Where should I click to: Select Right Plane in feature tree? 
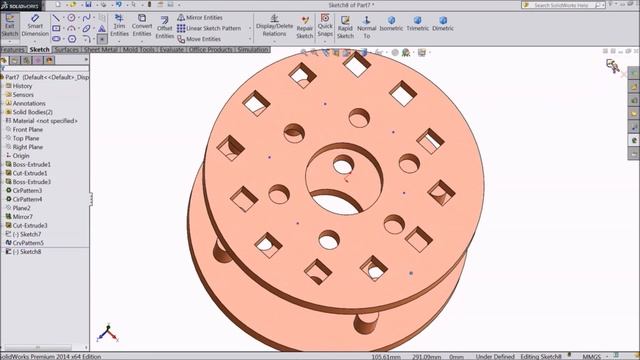(27, 147)
